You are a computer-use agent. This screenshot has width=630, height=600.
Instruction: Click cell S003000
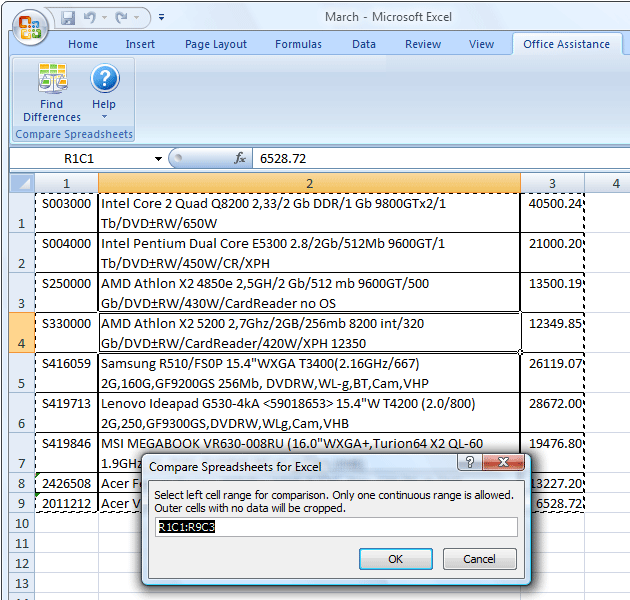point(67,213)
